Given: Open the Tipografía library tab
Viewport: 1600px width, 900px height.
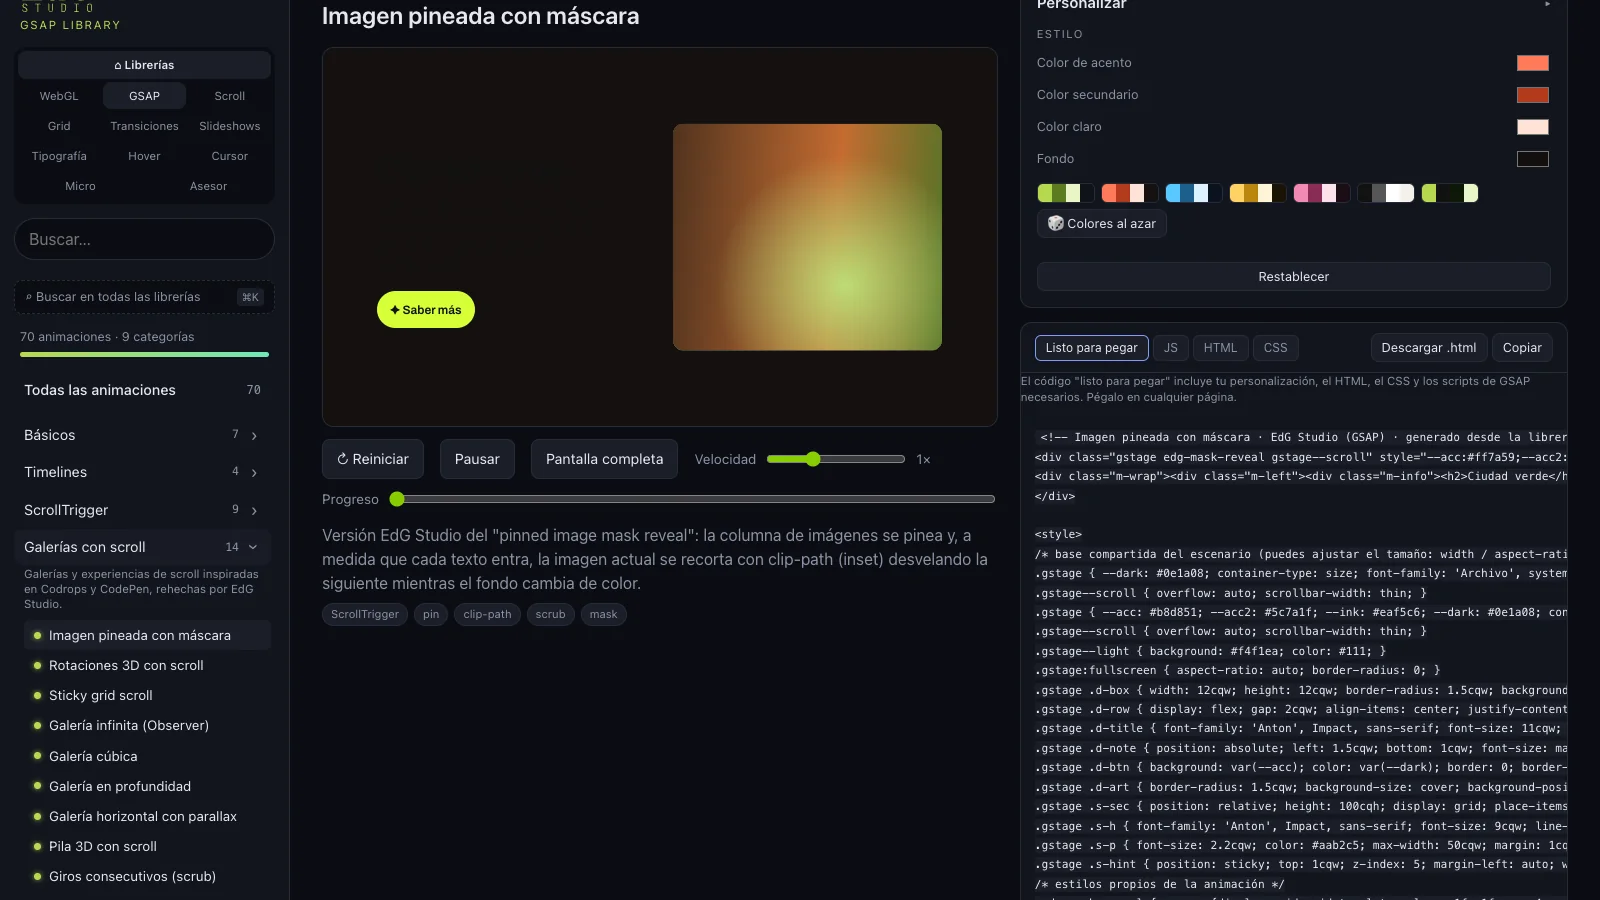Looking at the screenshot, I should (59, 156).
